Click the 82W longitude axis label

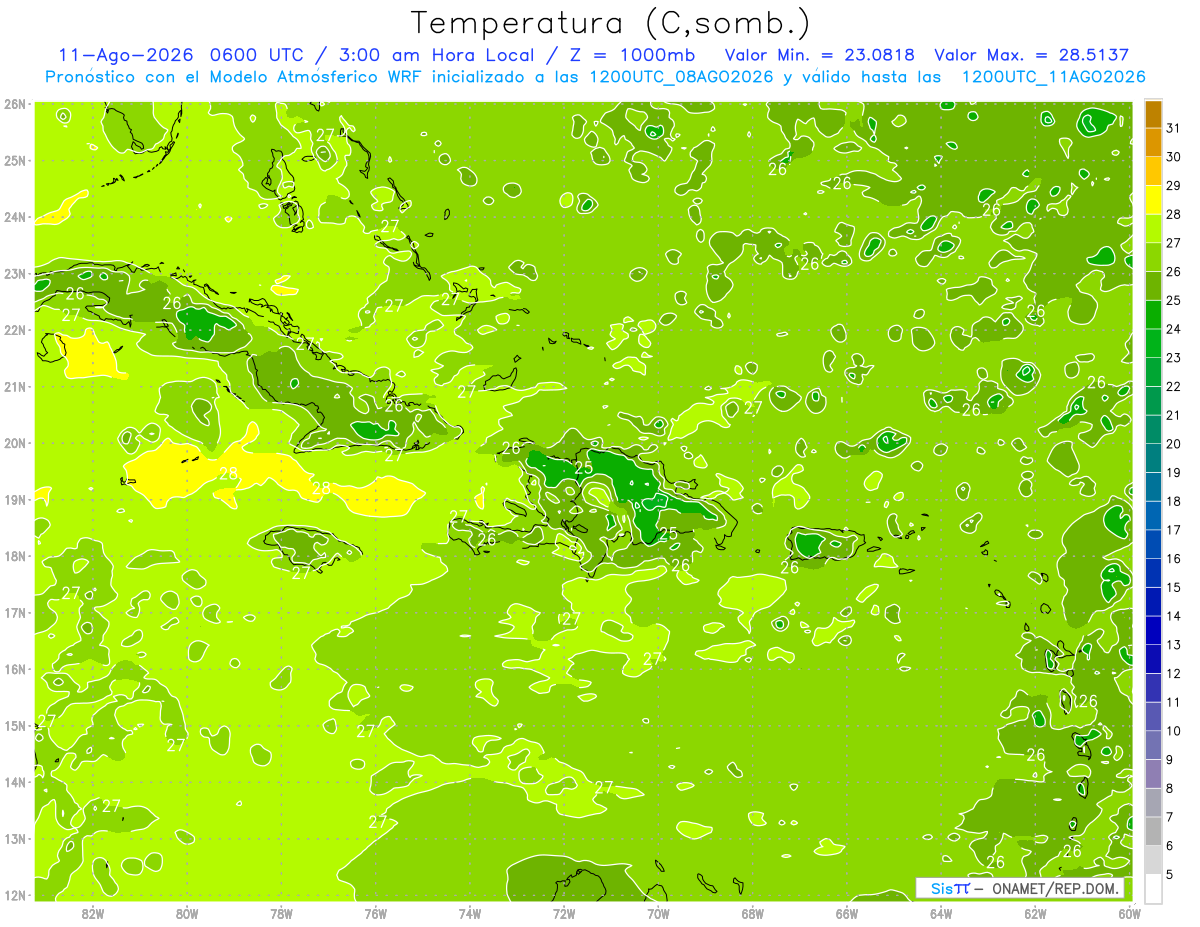93,913
